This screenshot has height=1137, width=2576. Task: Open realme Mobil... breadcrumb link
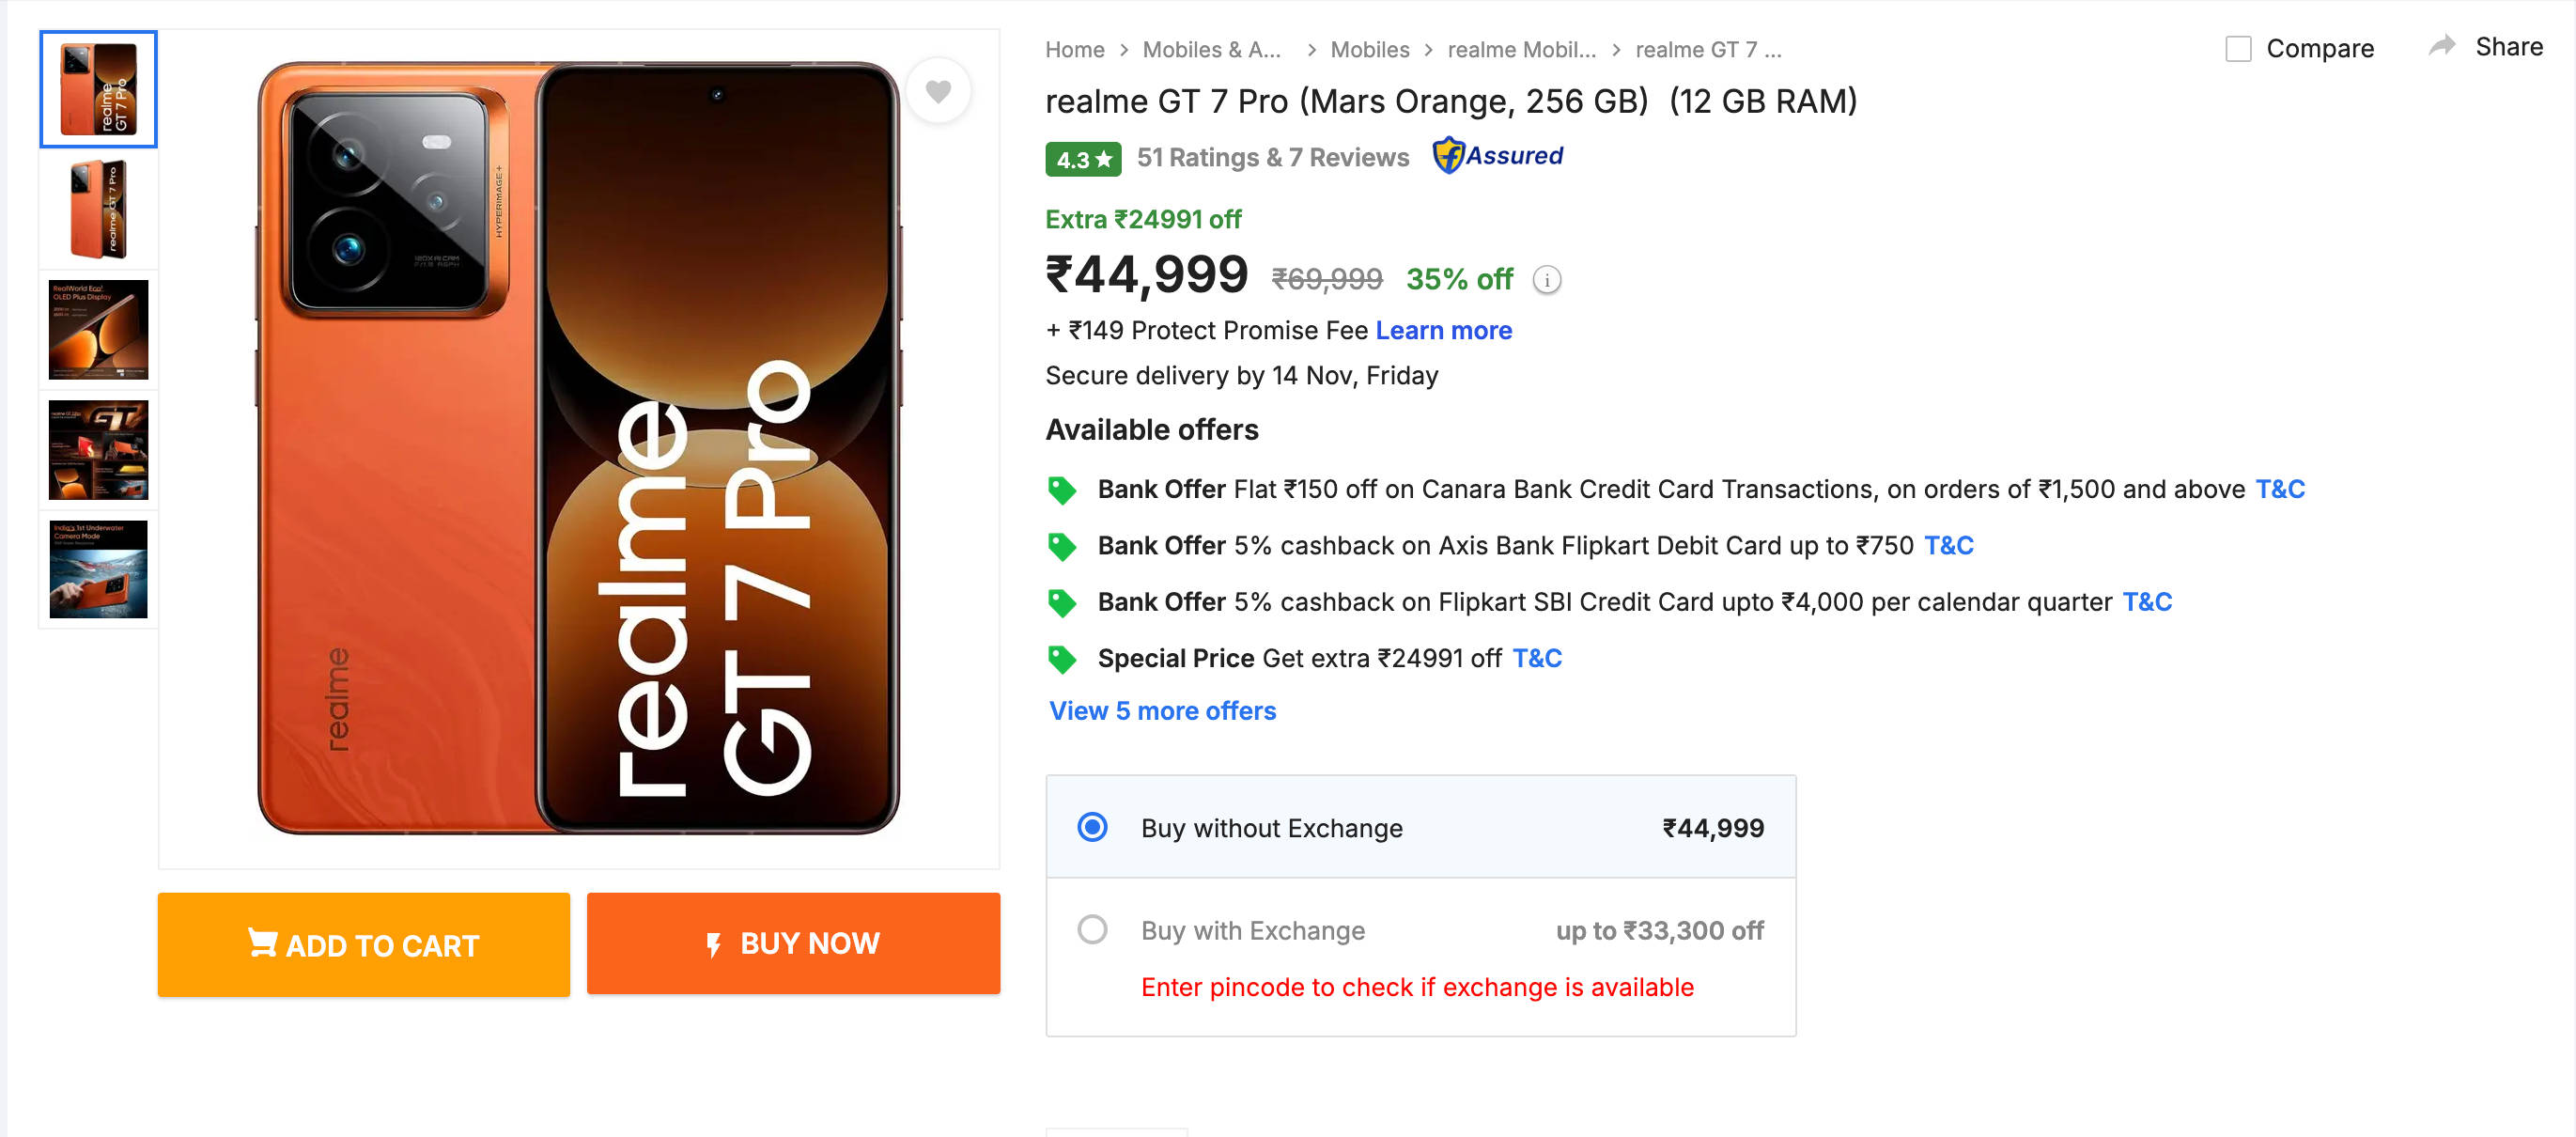pos(1521,49)
